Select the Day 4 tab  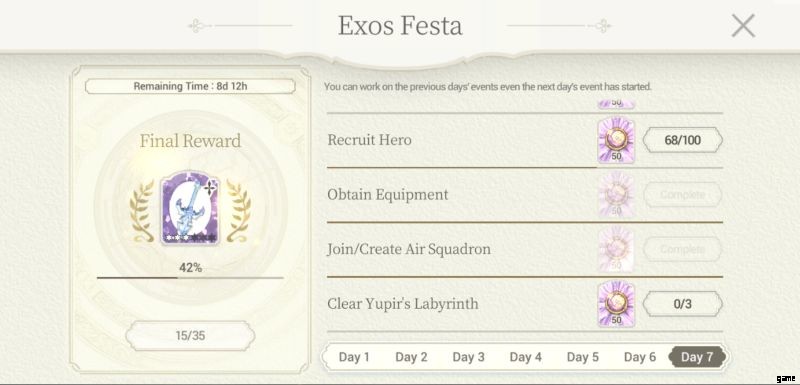526,357
